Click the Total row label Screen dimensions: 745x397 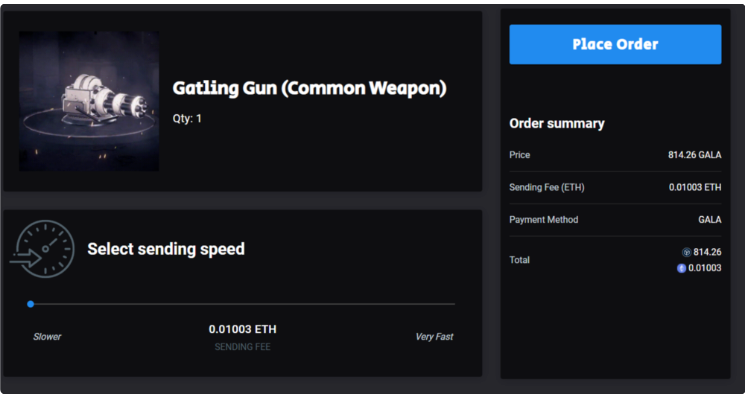519,260
